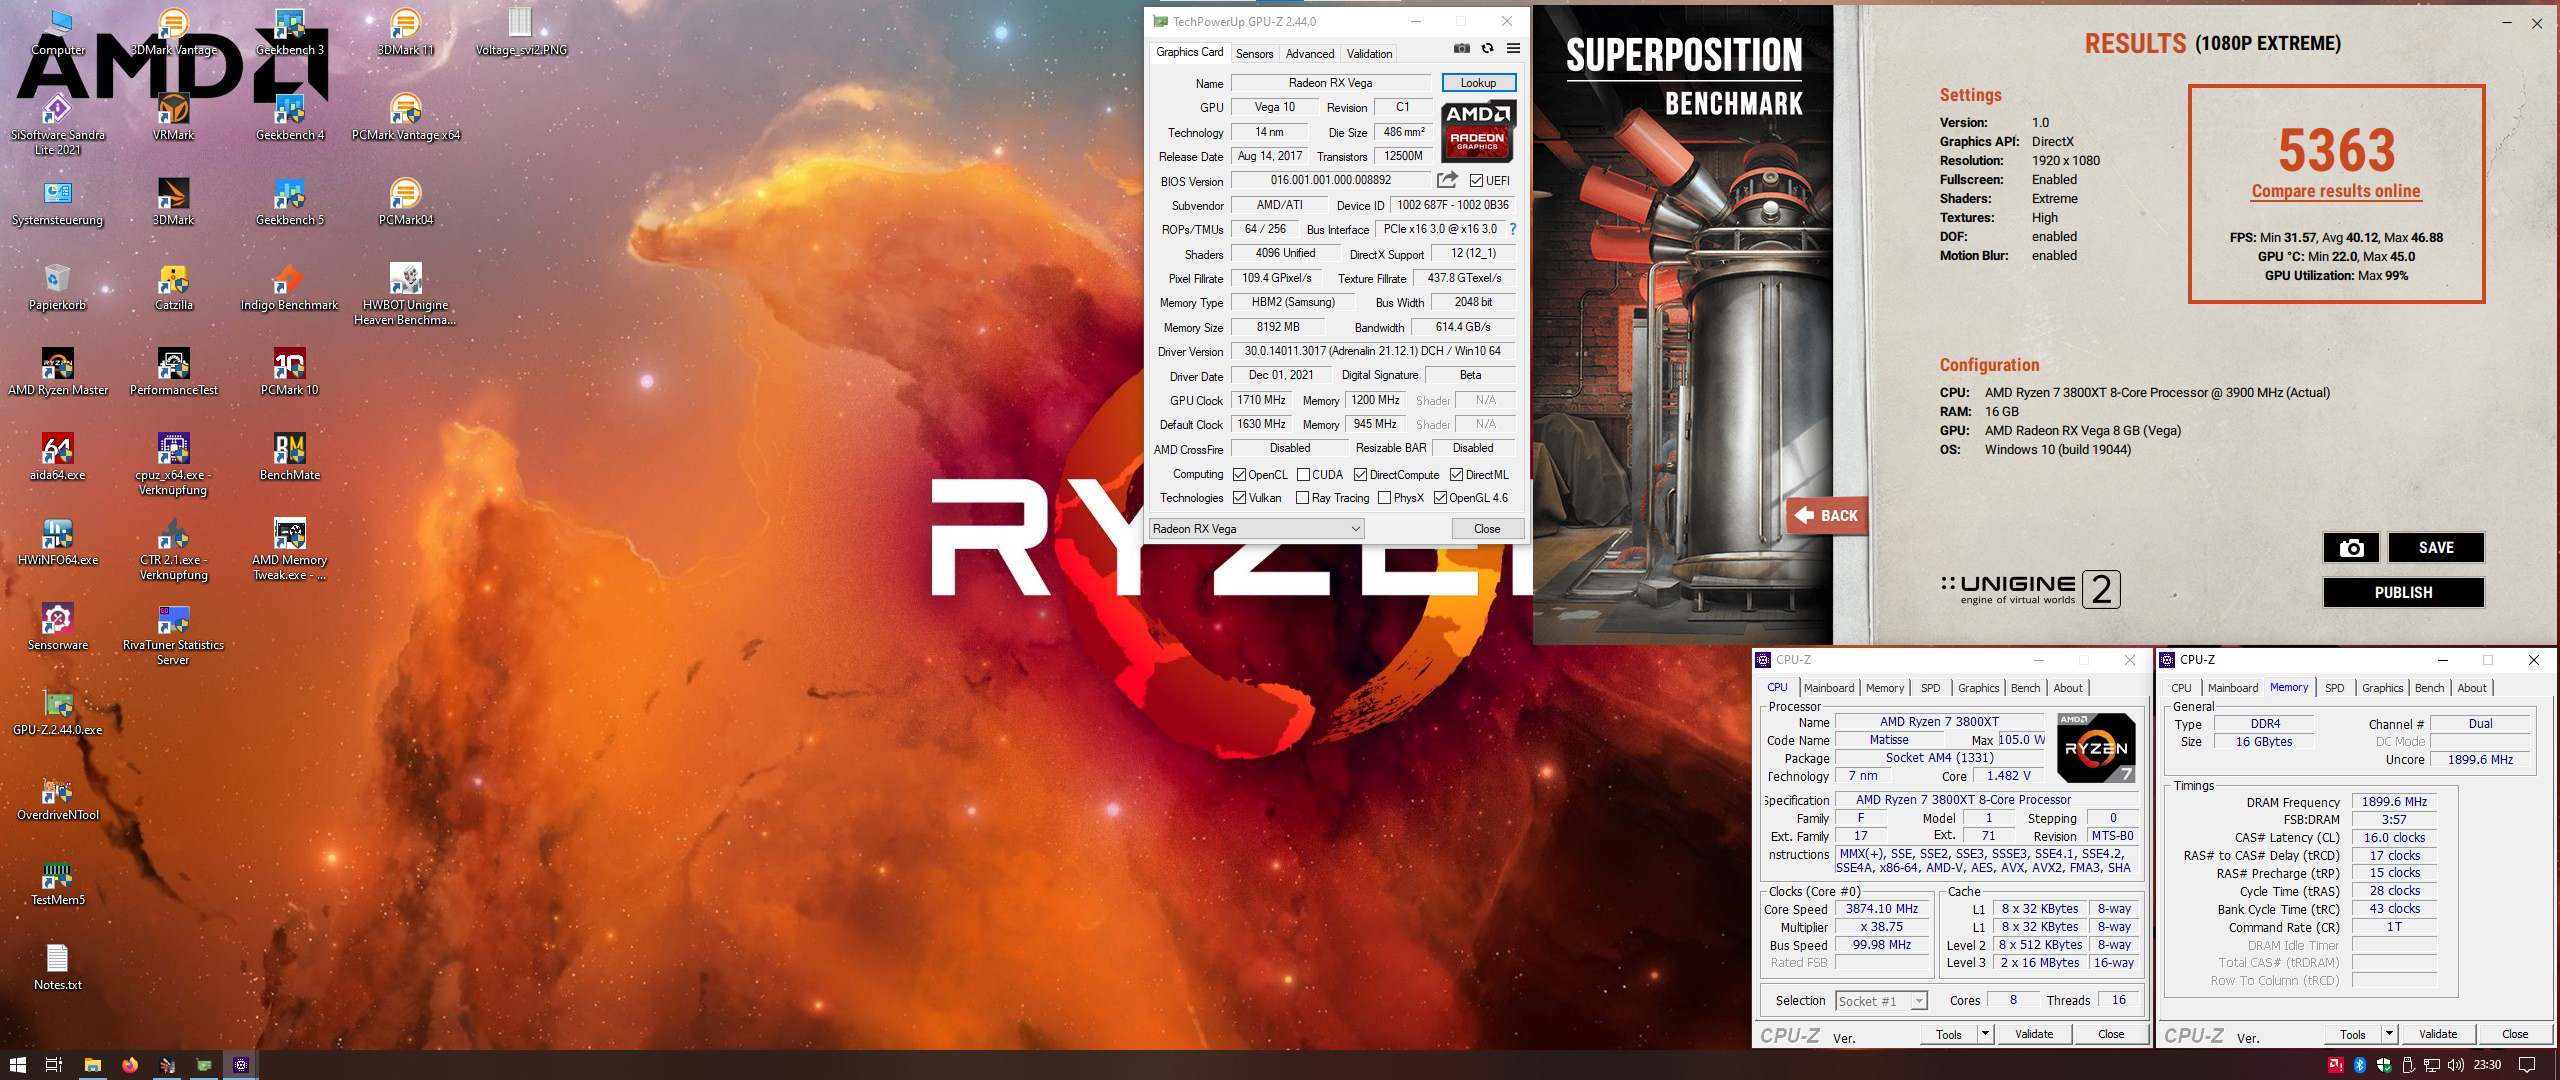
Task: Toggle the DirectCompute checkbox
Action: point(1360,475)
